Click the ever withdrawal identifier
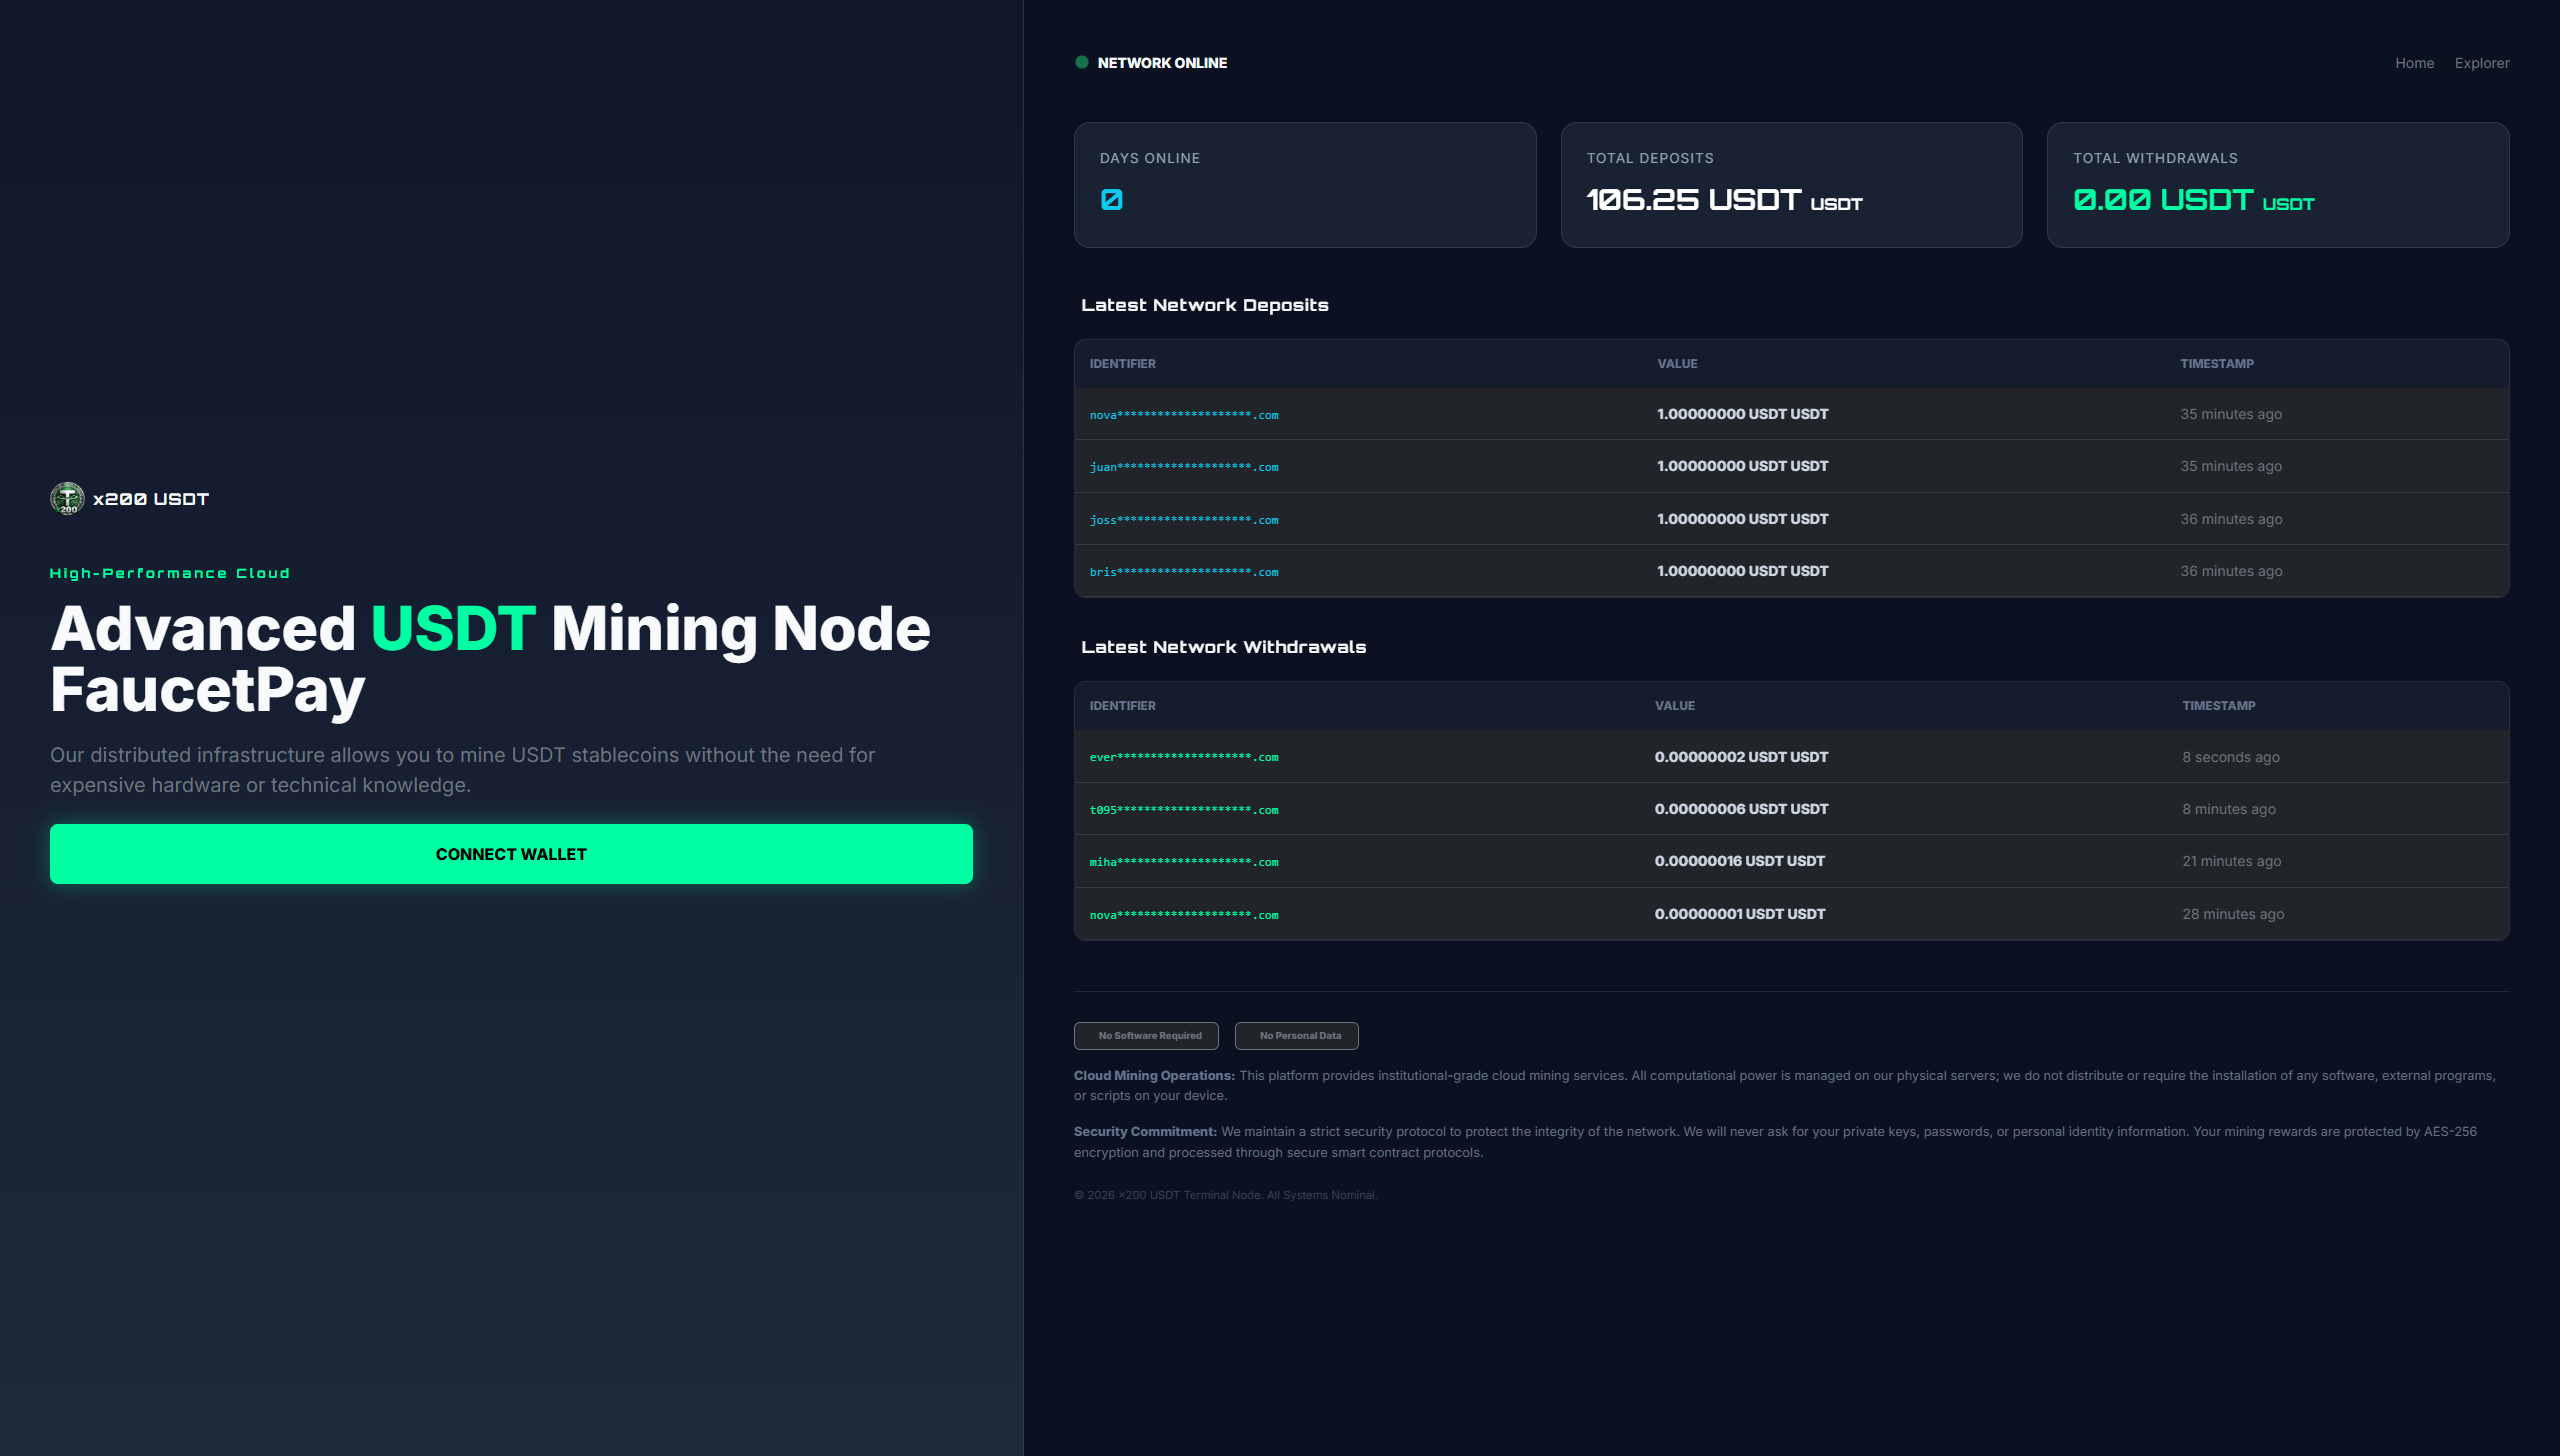2560x1456 pixels. tap(1184, 757)
